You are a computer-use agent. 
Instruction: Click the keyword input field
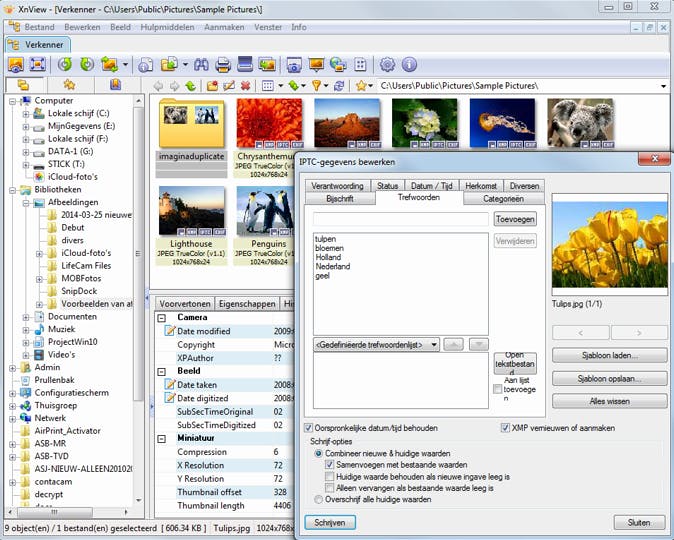pos(400,218)
